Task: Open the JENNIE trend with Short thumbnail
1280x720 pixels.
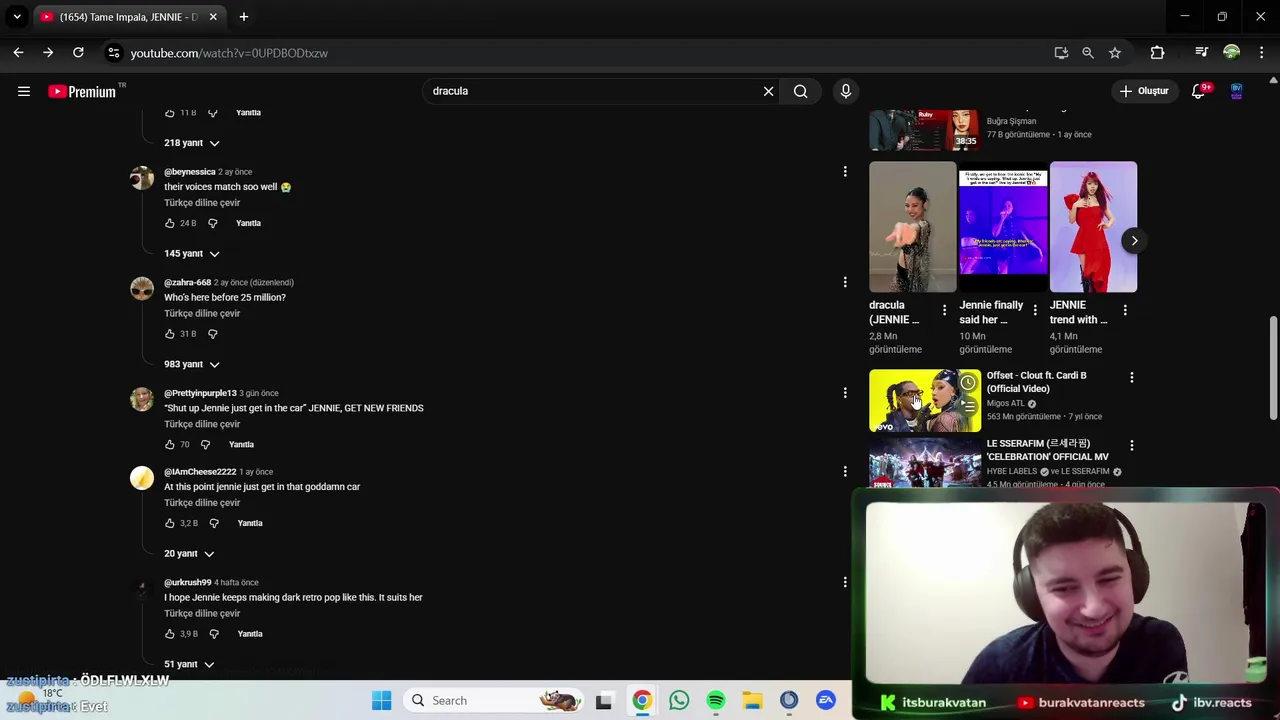Action: (1093, 227)
